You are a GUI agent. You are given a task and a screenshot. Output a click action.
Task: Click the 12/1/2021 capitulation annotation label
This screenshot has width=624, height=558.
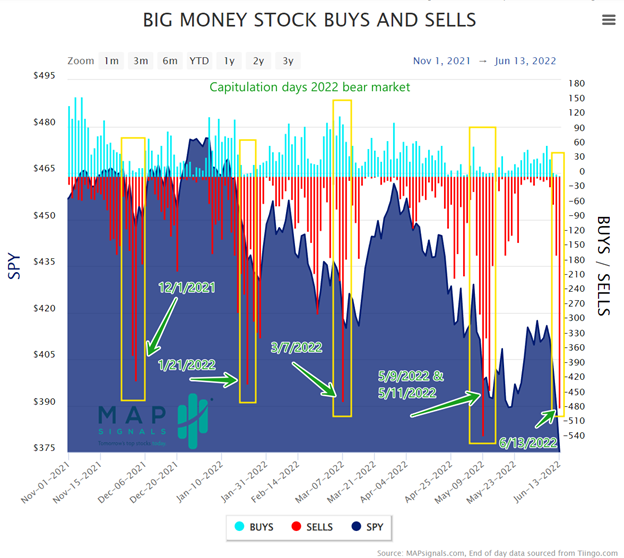(x=187, y=287)
